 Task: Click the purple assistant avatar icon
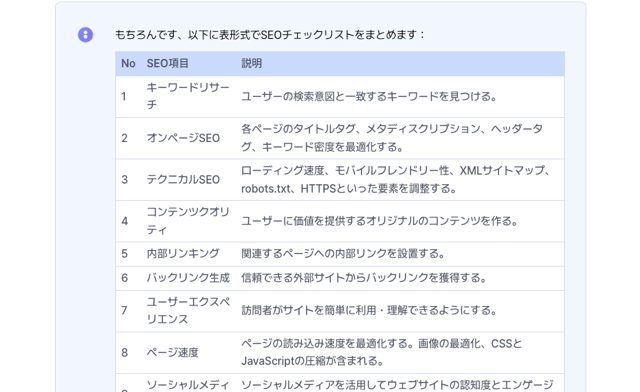click(85, 35)
